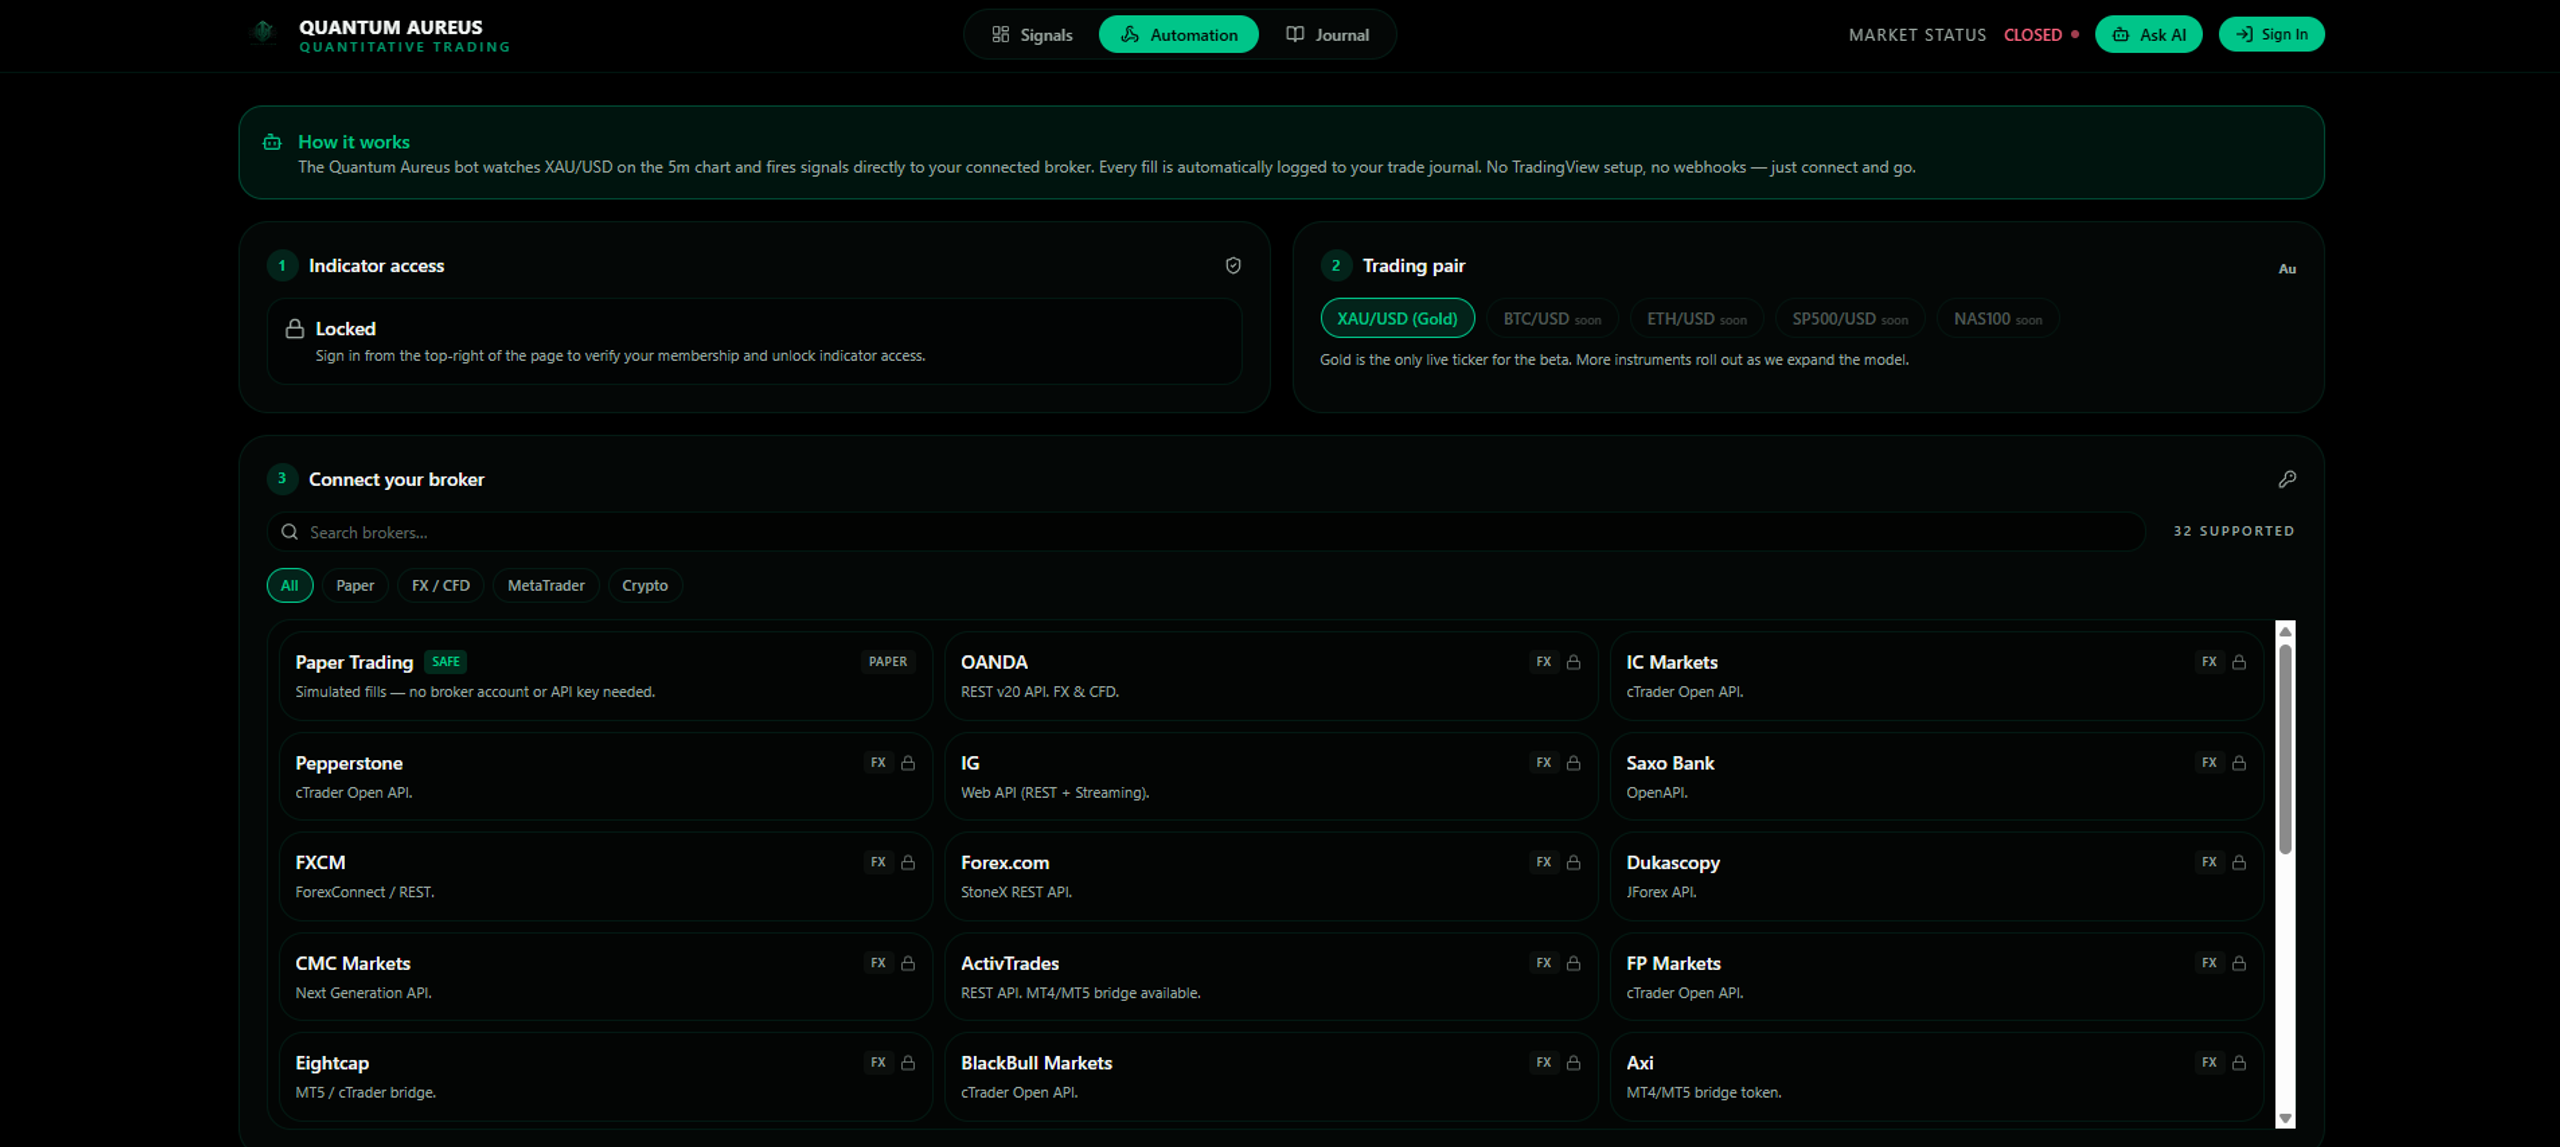This screenshot has width=2560, height=1147.
Task: Click the 32 SUPPORTED label
Action: 2234,531
